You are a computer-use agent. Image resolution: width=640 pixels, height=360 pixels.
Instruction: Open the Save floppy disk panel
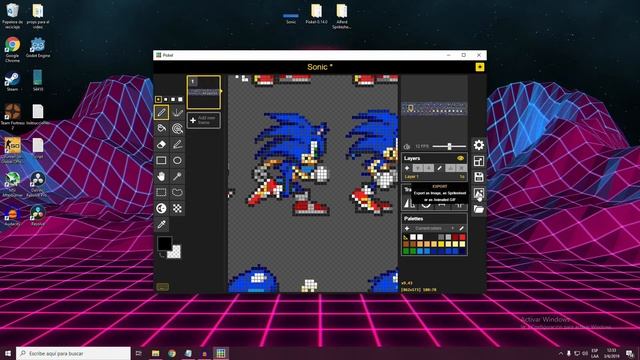click(479, 177)
